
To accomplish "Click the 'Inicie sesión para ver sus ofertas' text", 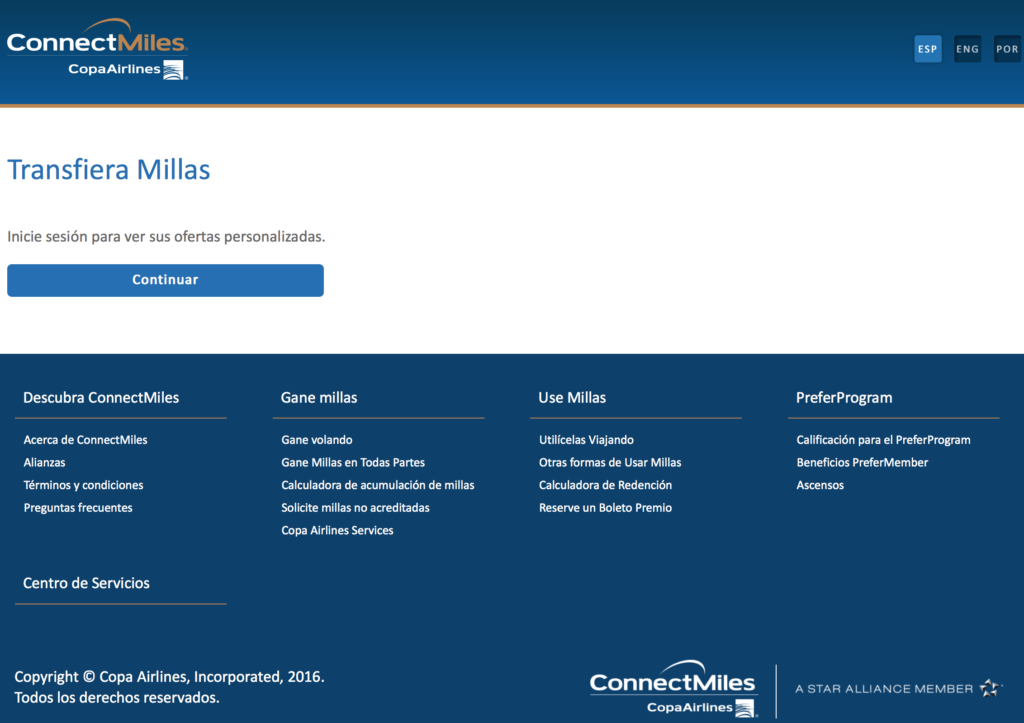I will (x=166, y=236).
